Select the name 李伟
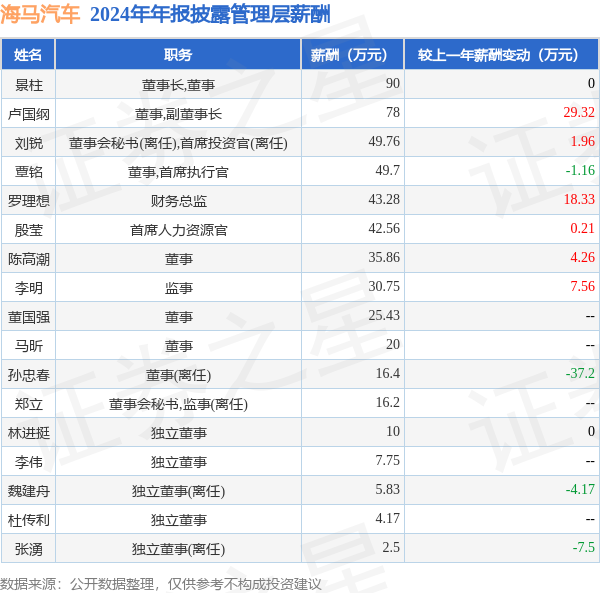The width and height of the screenshot is (600, 593). 29,462
